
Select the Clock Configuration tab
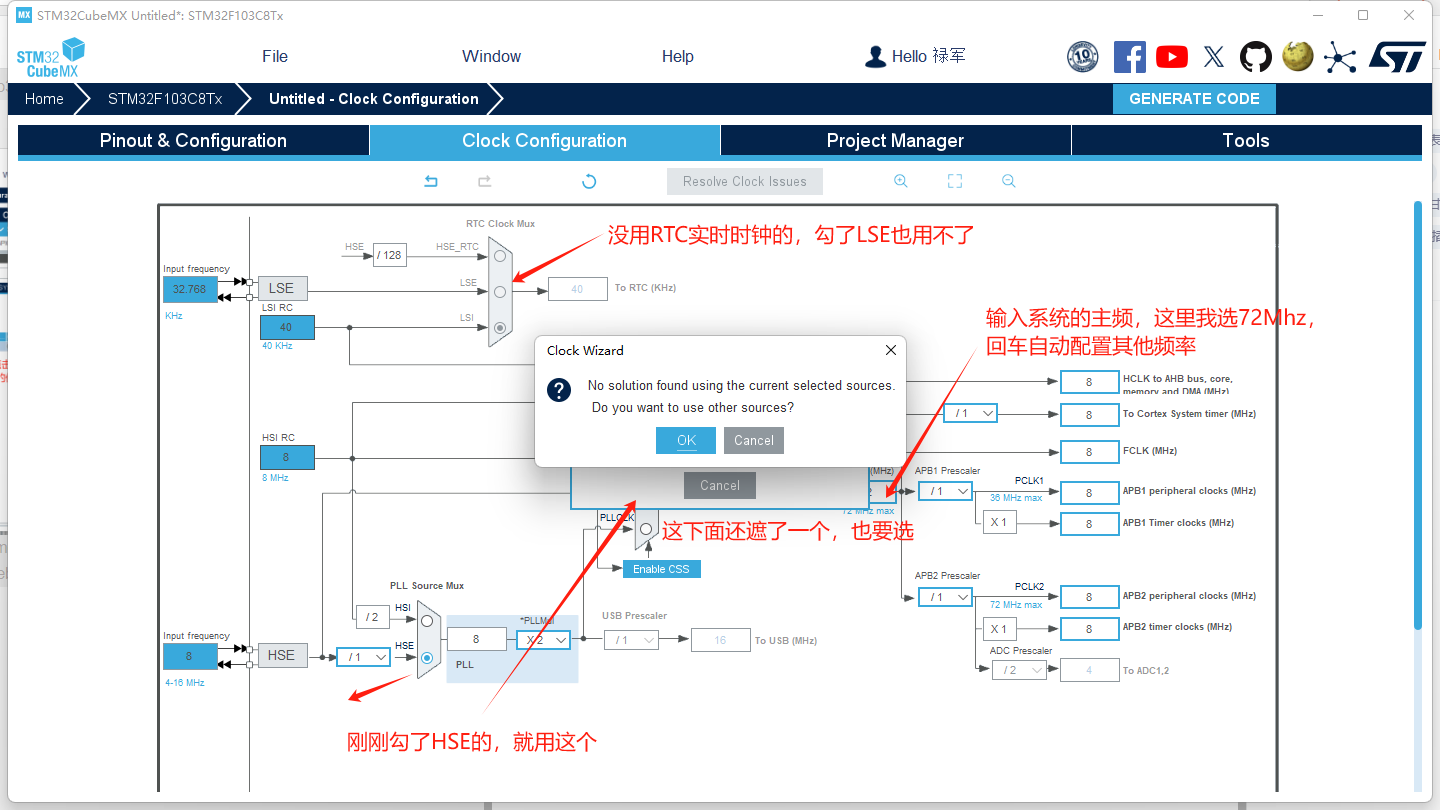[x=544, y=140]
